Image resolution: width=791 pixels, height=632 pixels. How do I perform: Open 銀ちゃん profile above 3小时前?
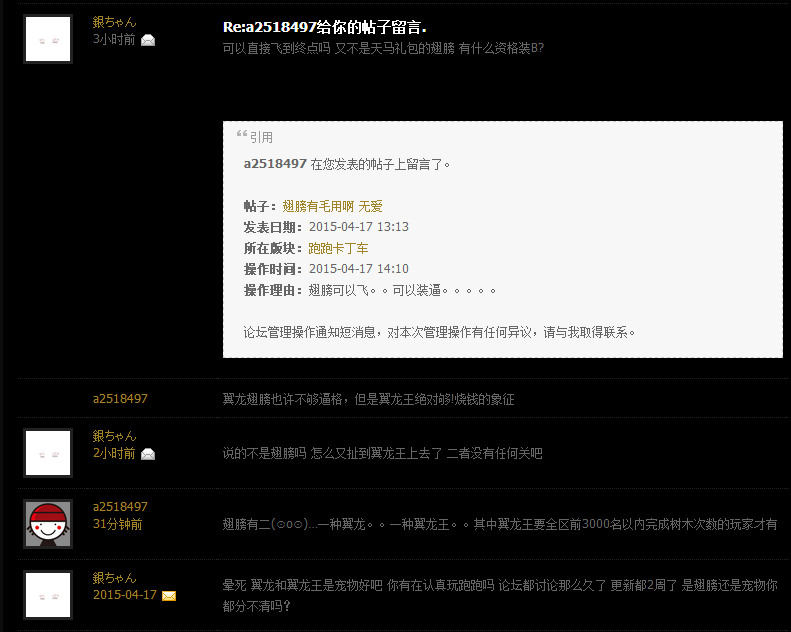pos(115,22)
